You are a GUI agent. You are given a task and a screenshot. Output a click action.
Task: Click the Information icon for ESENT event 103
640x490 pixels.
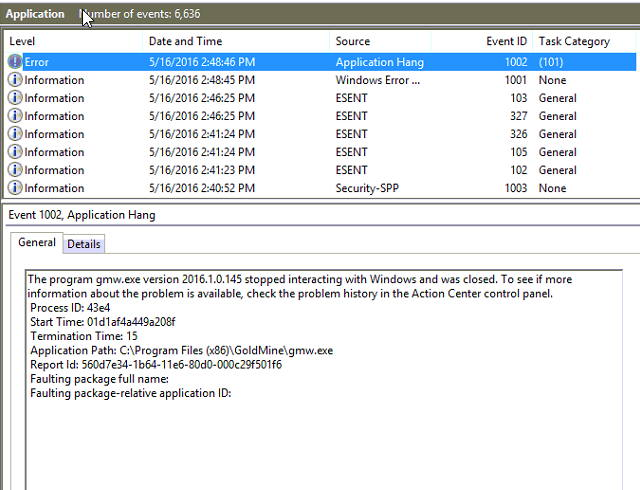tap(15, 98)
